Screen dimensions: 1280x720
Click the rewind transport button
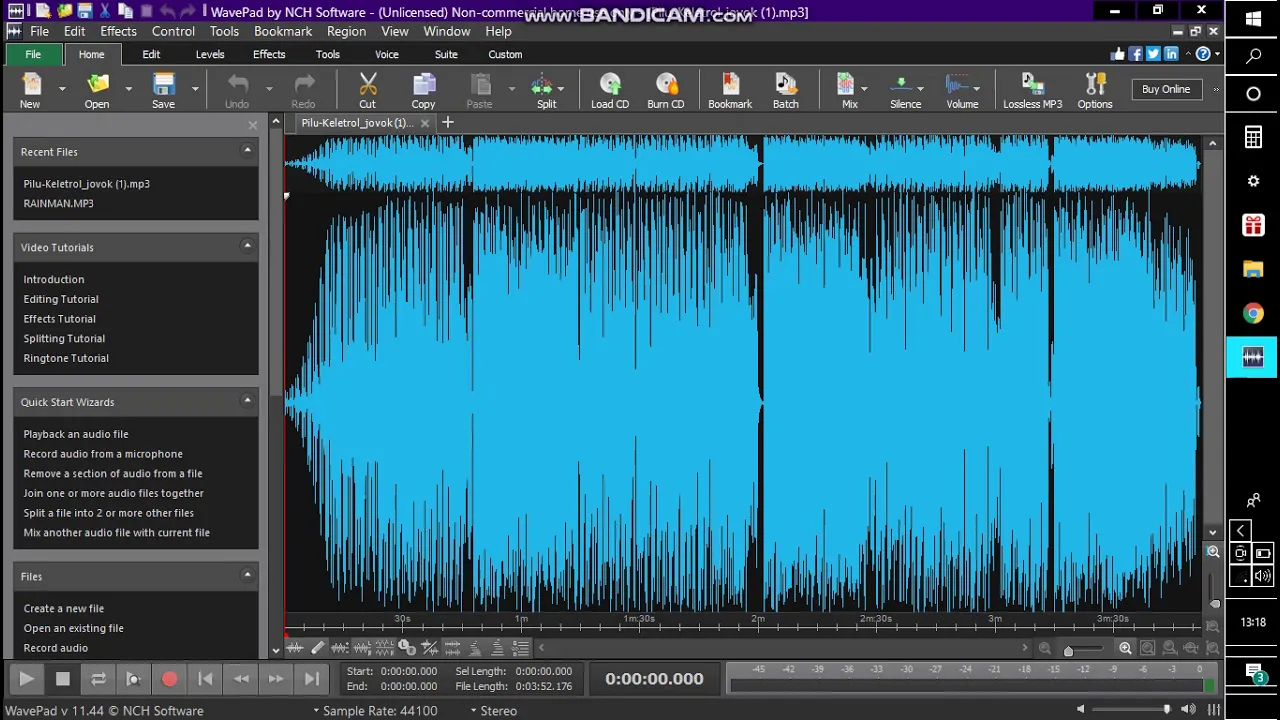pyautogui.click(x=241, y=679)
